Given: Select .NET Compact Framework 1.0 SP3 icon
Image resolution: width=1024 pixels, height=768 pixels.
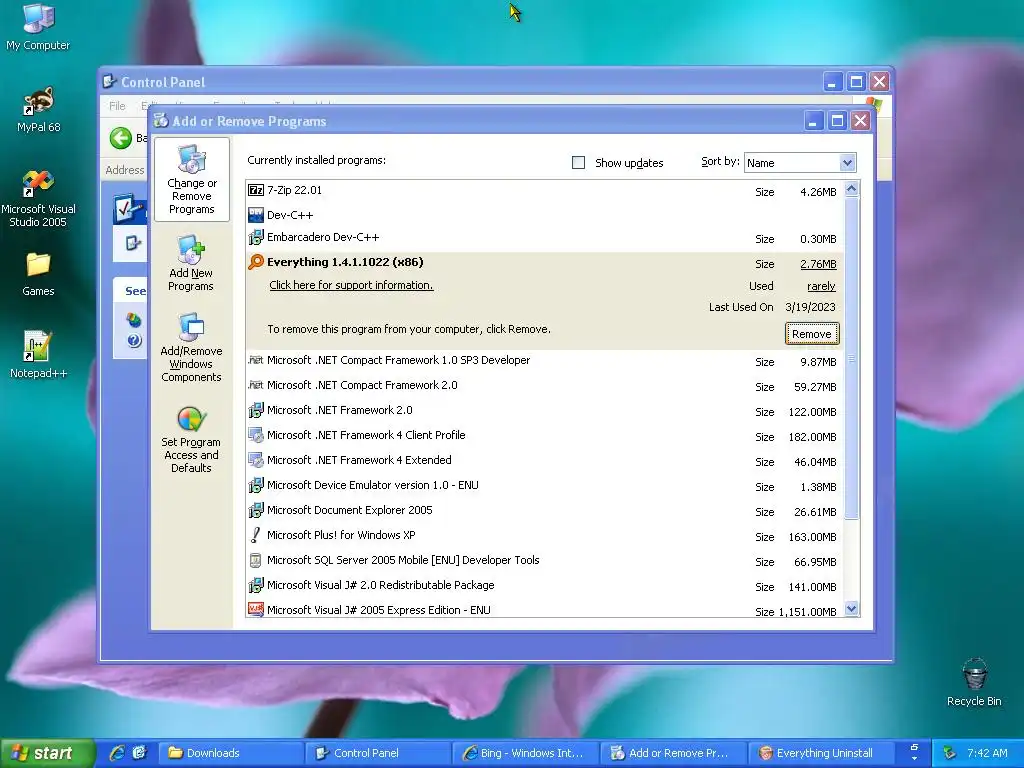Looking at the screenshot, I should [x=256, y=360].
